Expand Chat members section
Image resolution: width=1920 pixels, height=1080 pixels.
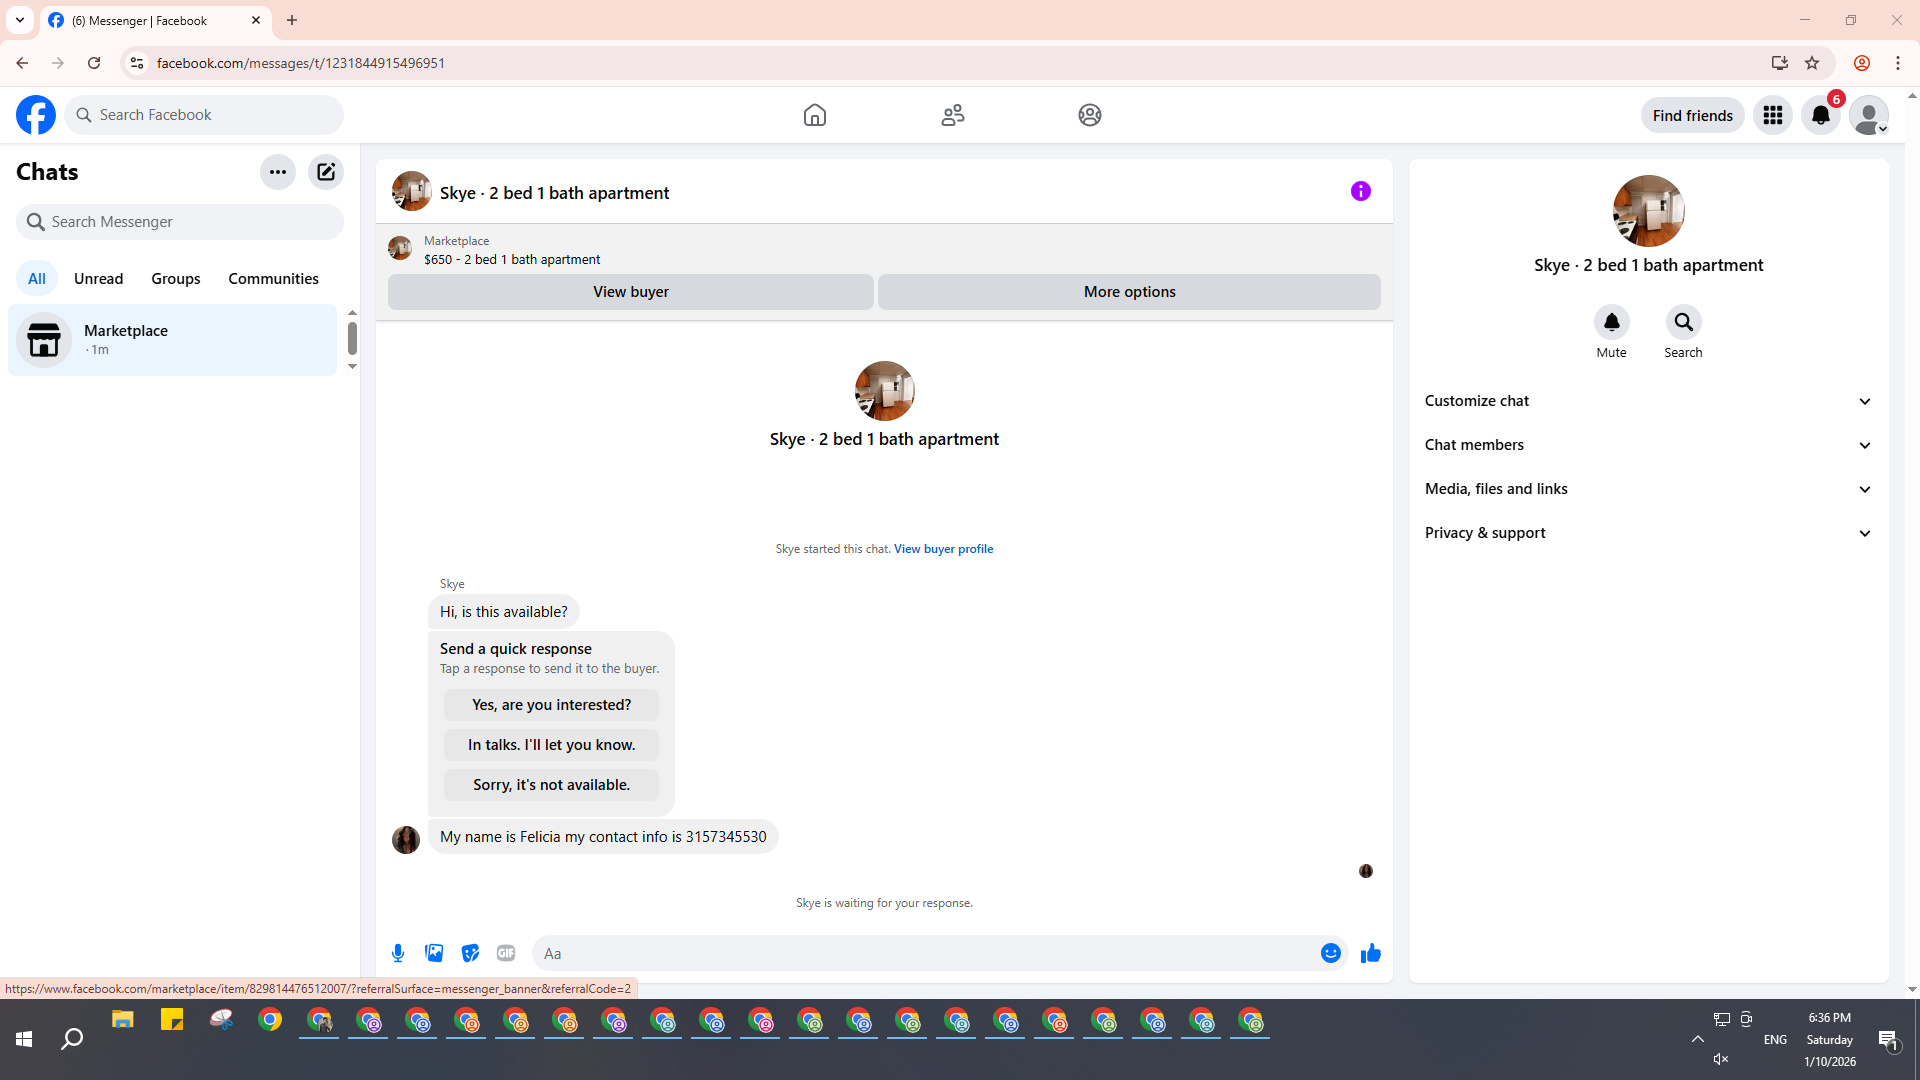click(x=1648, y=445)
